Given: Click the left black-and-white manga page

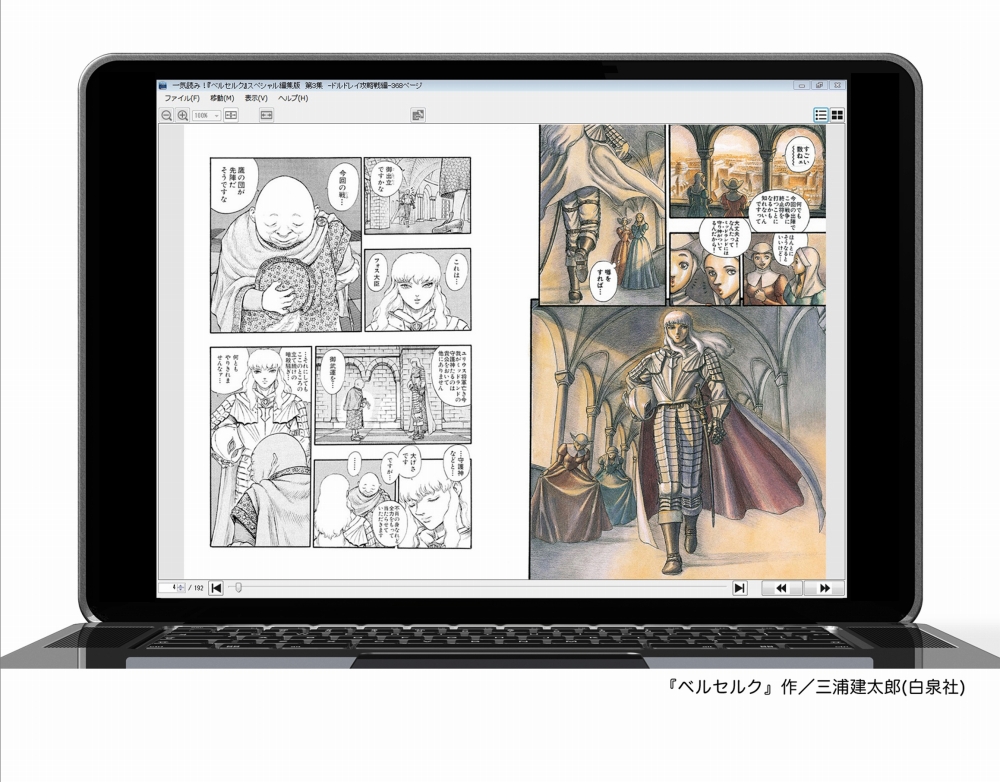Looking at the screenshot, I should (x=340, y=352).
